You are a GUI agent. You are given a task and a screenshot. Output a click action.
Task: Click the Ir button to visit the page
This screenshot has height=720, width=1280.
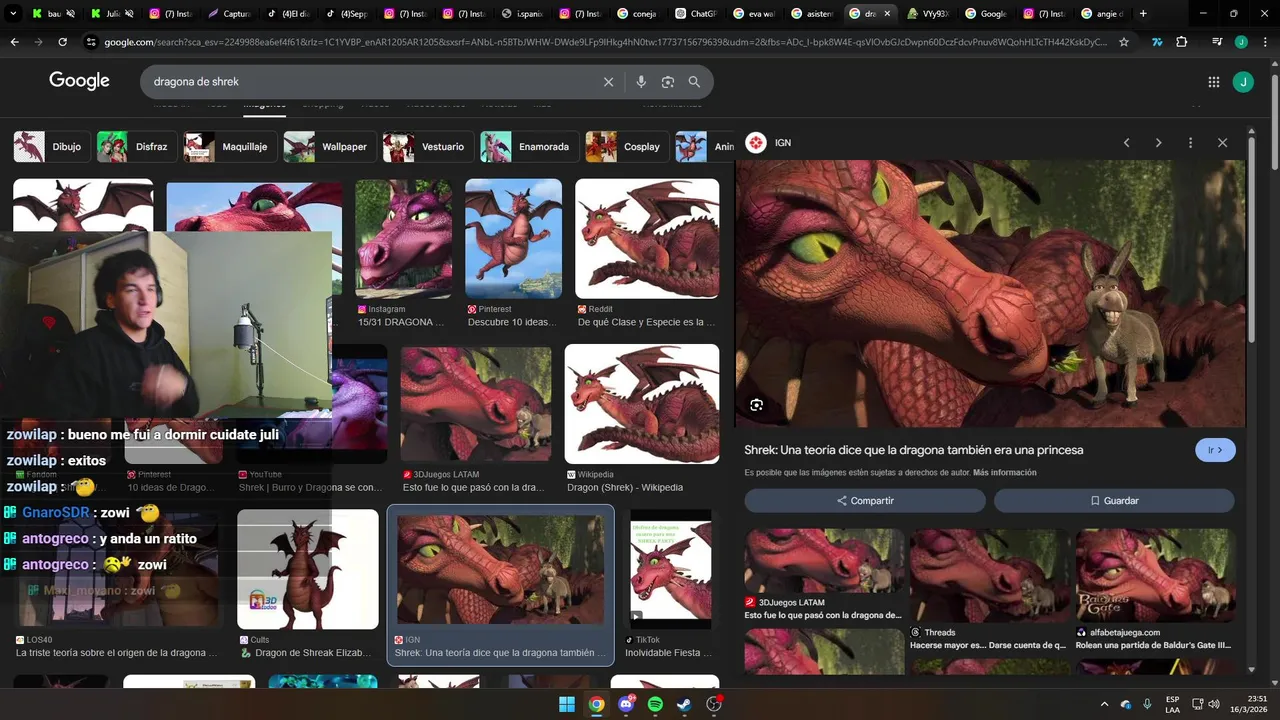(x=1215, y=450)
